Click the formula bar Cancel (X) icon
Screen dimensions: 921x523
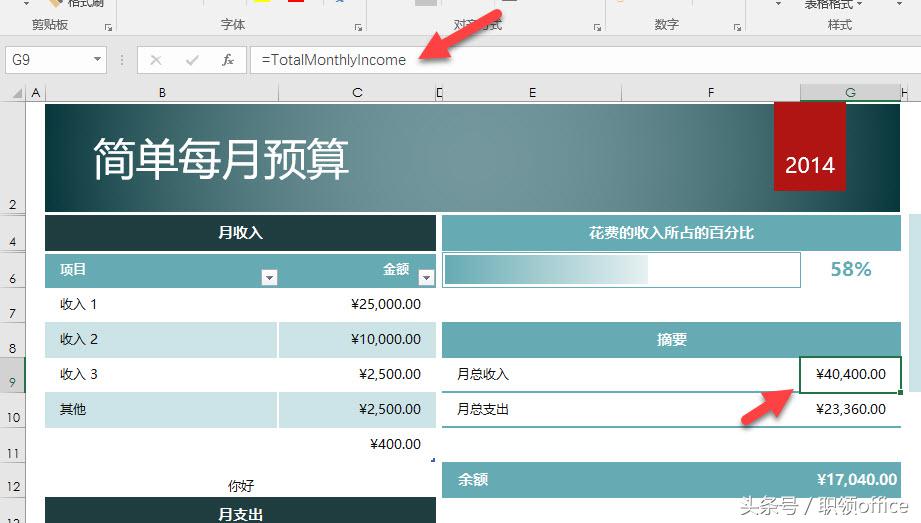156,60
